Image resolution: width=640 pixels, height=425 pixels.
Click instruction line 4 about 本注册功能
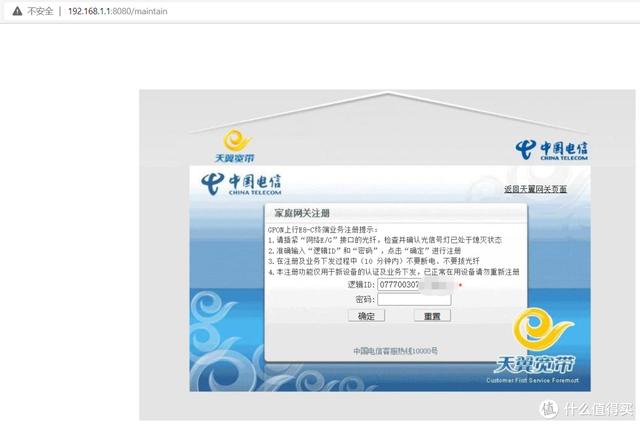click(x=394, y=271)
